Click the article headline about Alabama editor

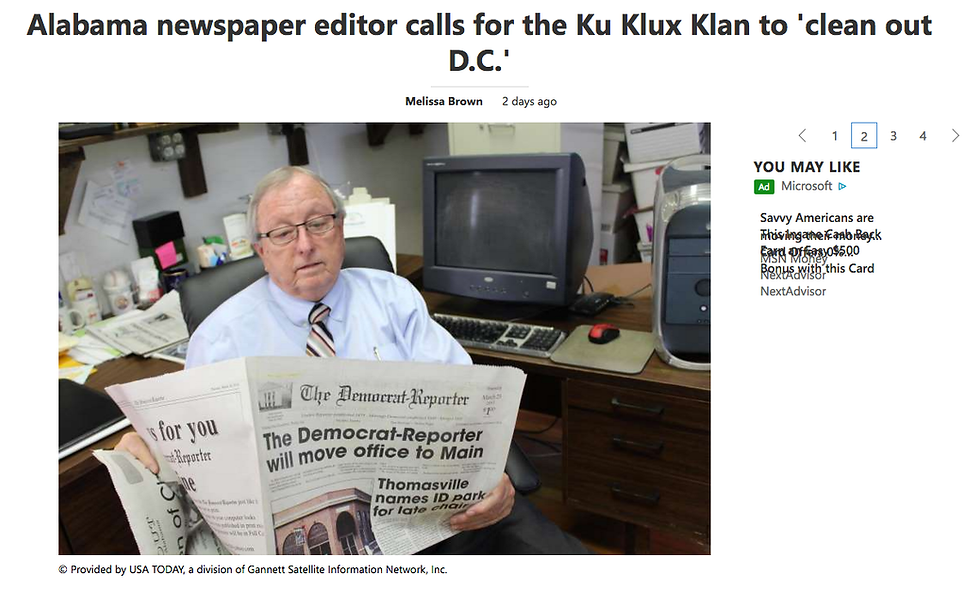[479, 42]
